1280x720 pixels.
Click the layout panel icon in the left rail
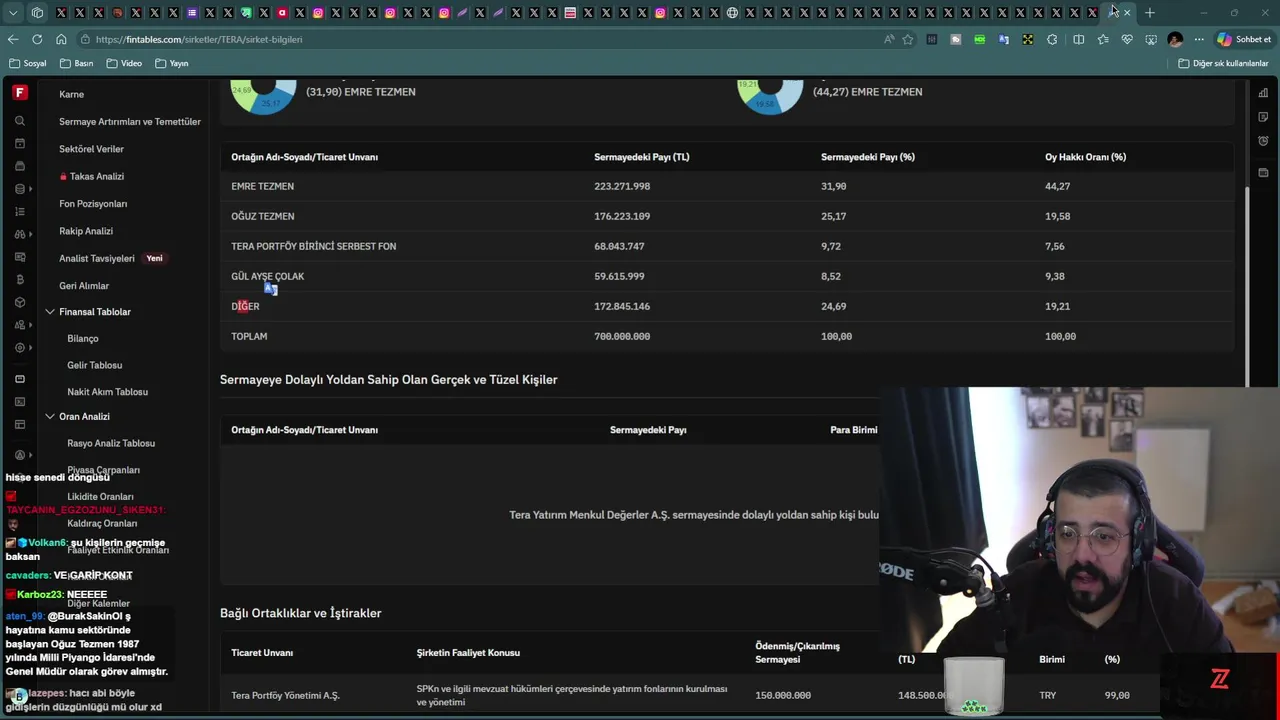(20, 425)
